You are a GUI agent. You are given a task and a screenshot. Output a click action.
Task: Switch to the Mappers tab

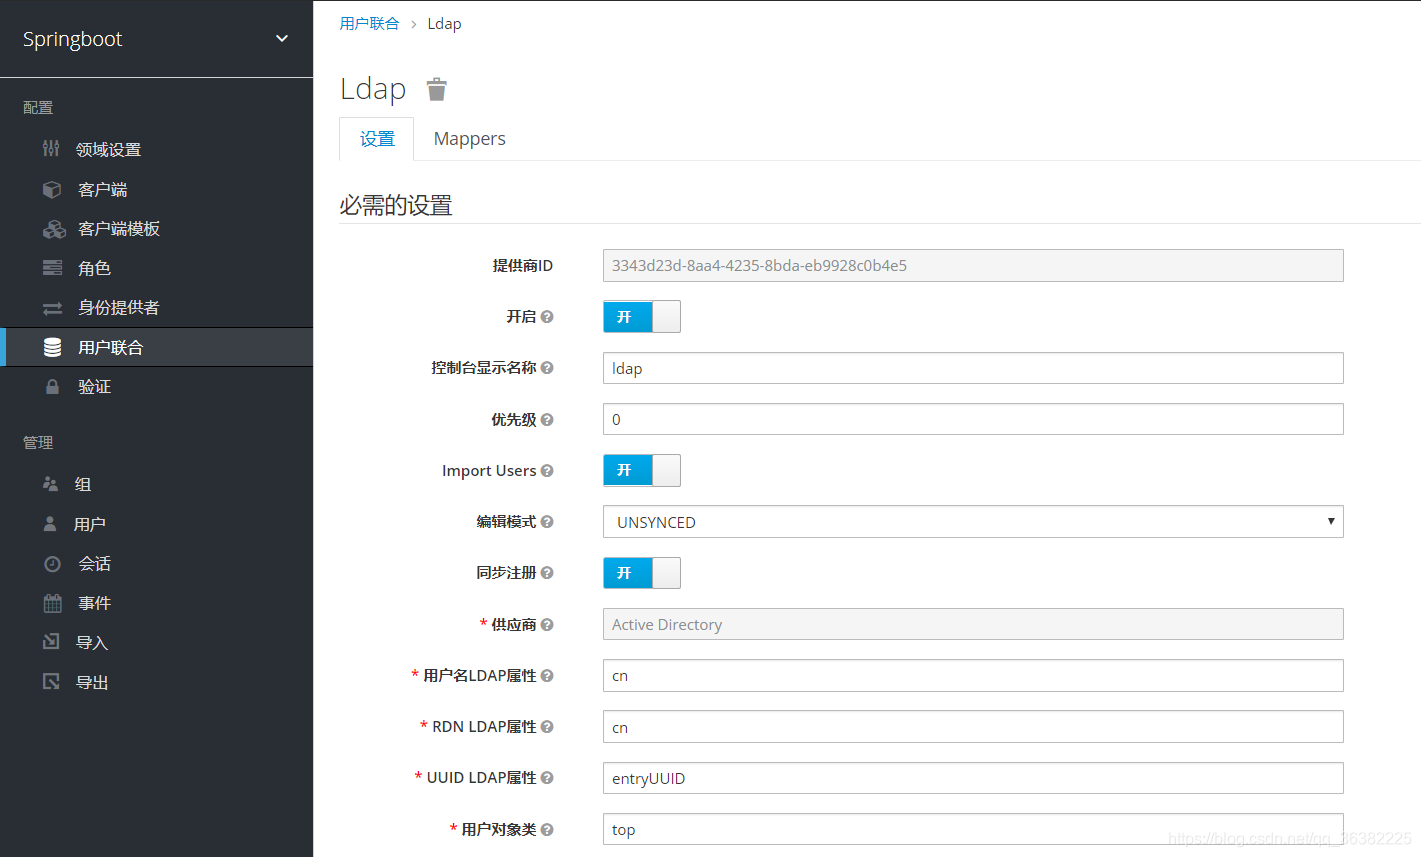(x=469, y=139)
